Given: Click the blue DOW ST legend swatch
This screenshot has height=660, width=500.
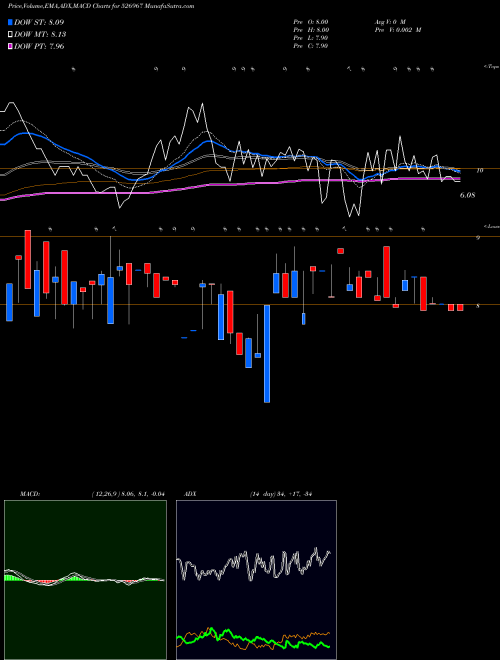Looking at the screenshot, I should click(10, 22).
